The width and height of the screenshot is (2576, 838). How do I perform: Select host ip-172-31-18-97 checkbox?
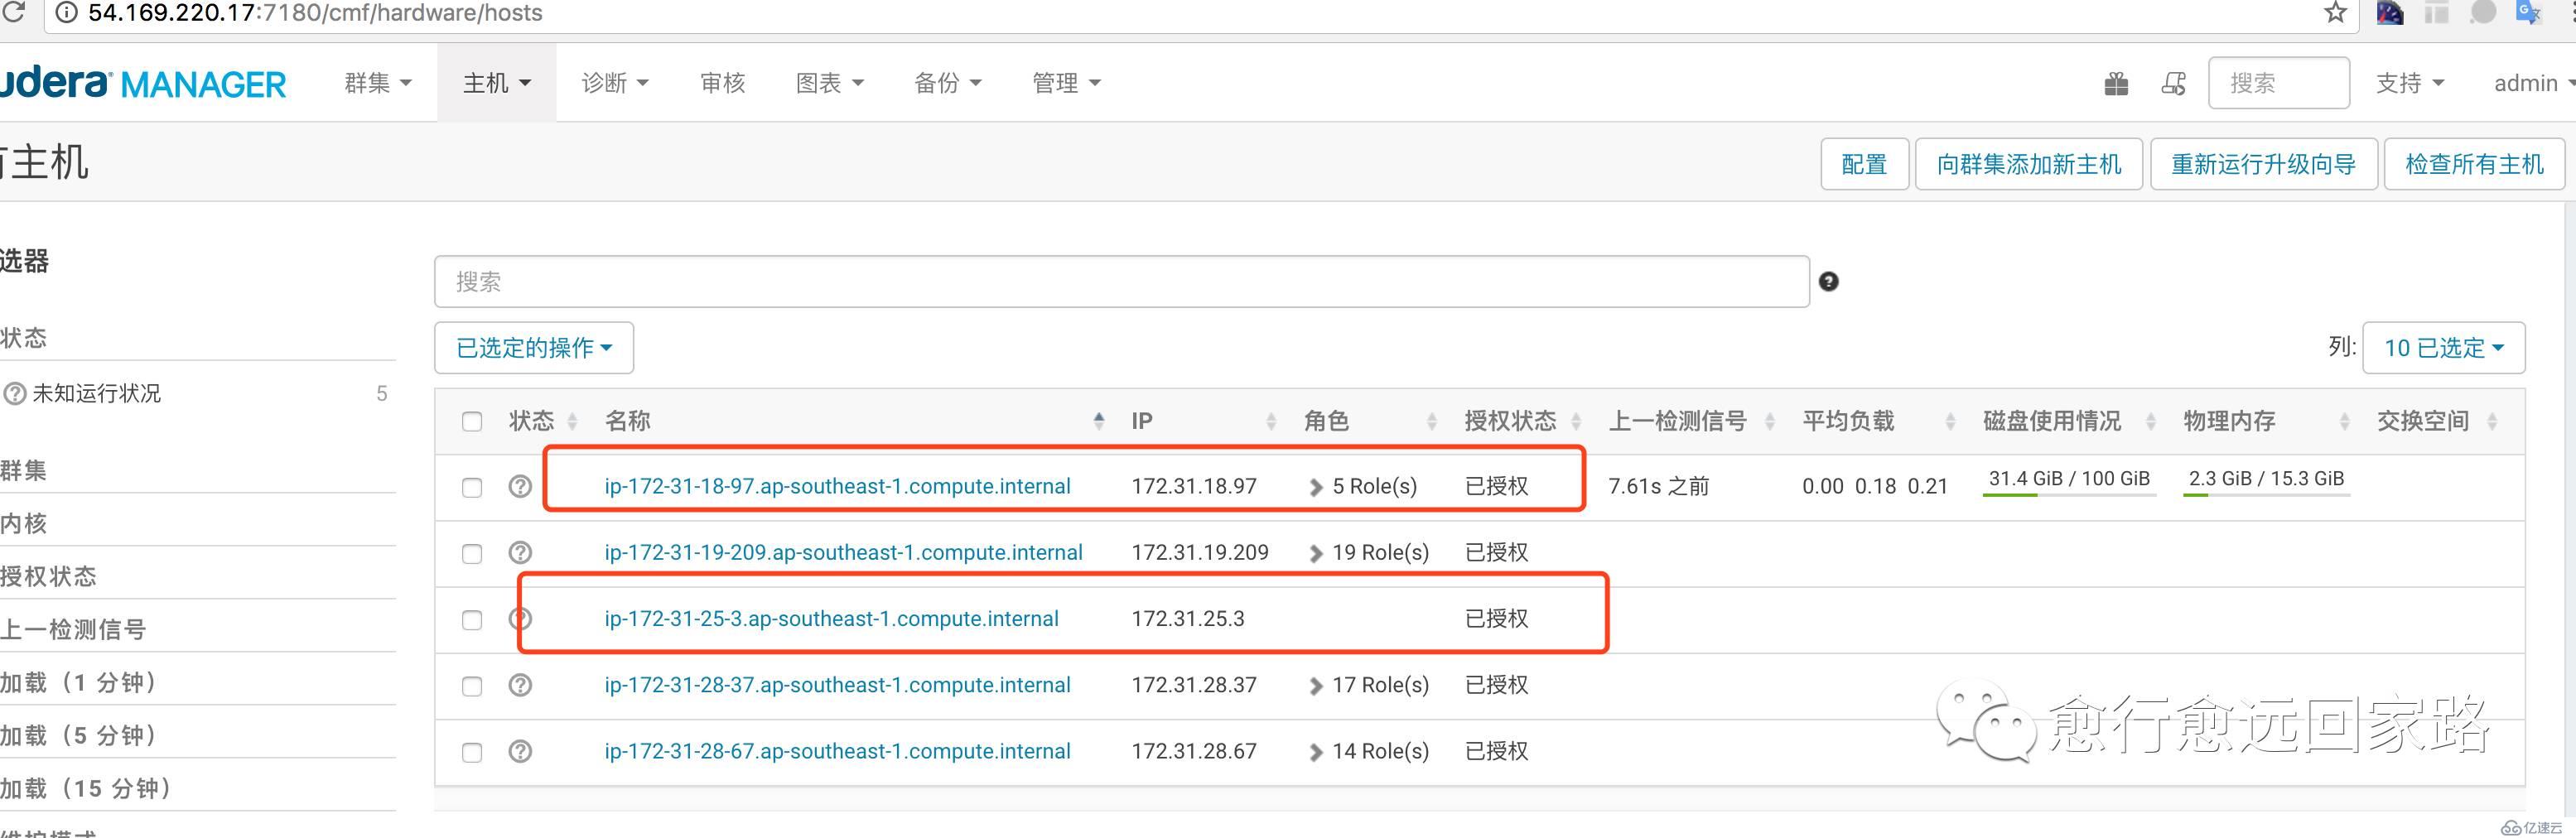coord(472,487)
